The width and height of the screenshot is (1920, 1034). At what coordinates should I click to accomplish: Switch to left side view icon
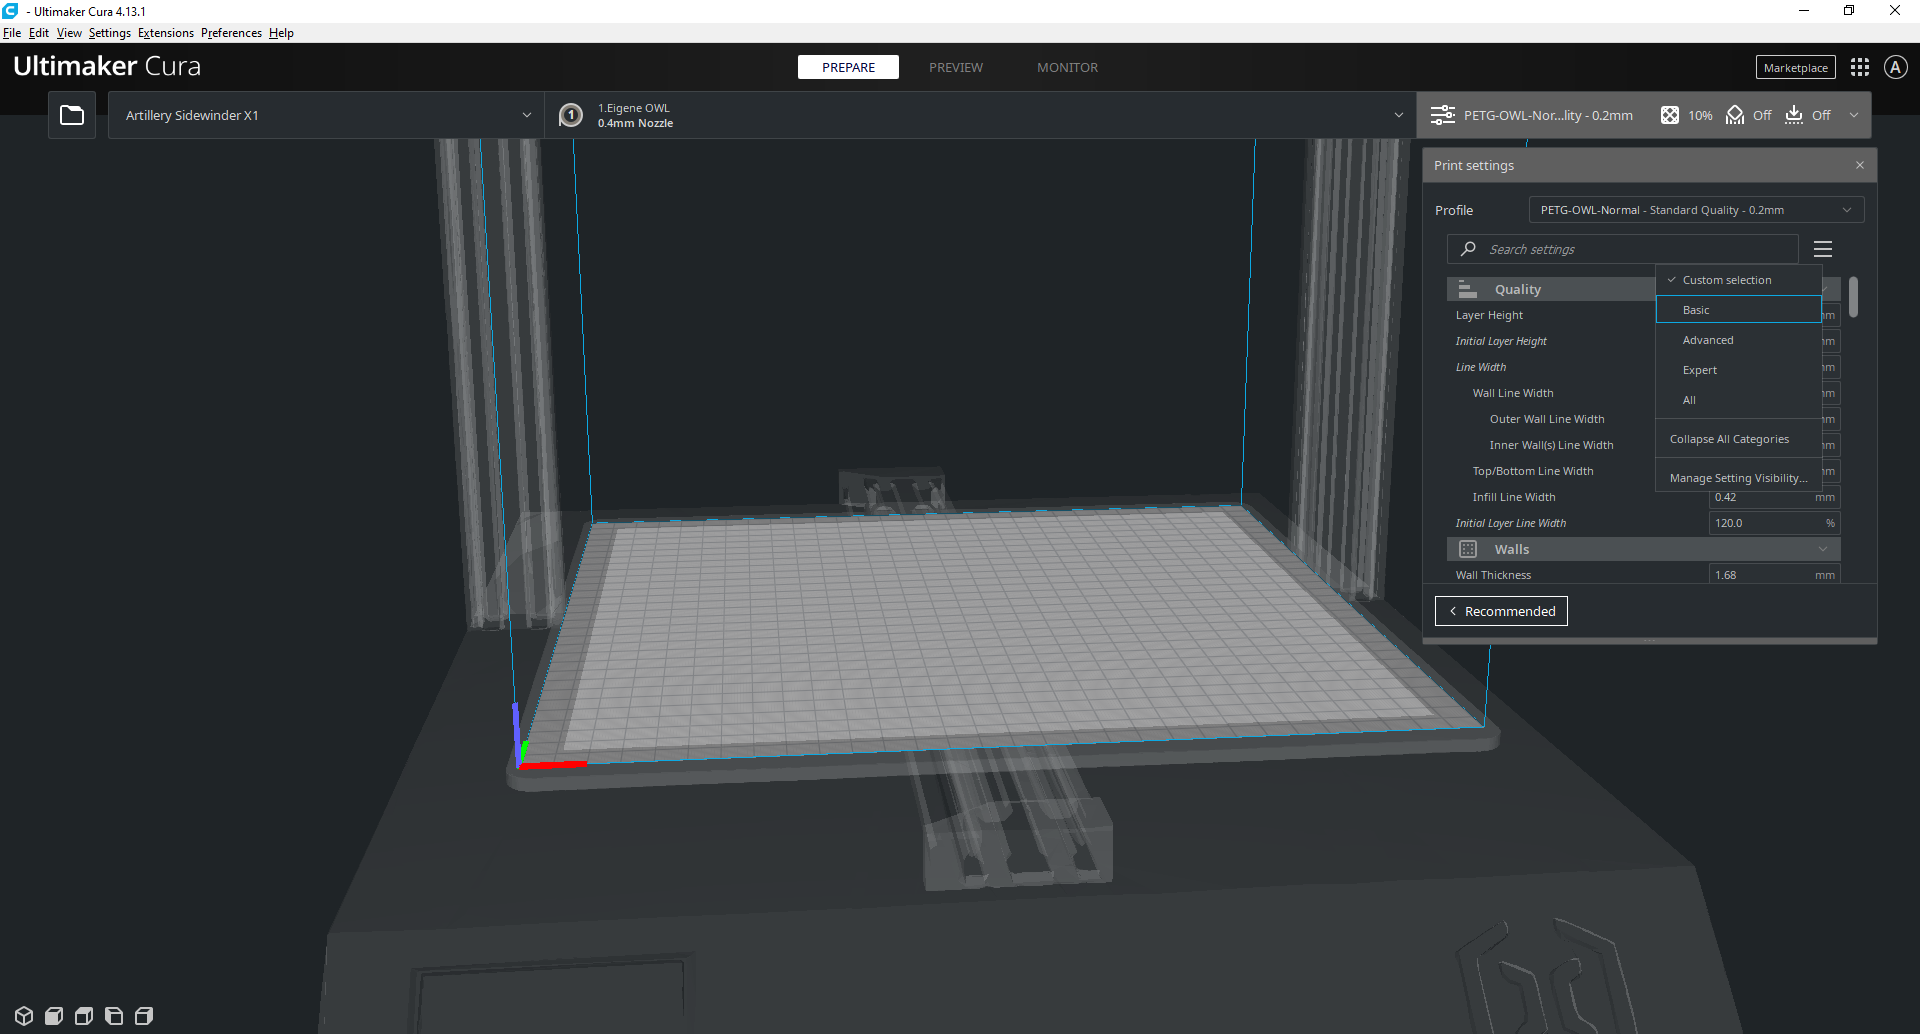point(114,1016)
